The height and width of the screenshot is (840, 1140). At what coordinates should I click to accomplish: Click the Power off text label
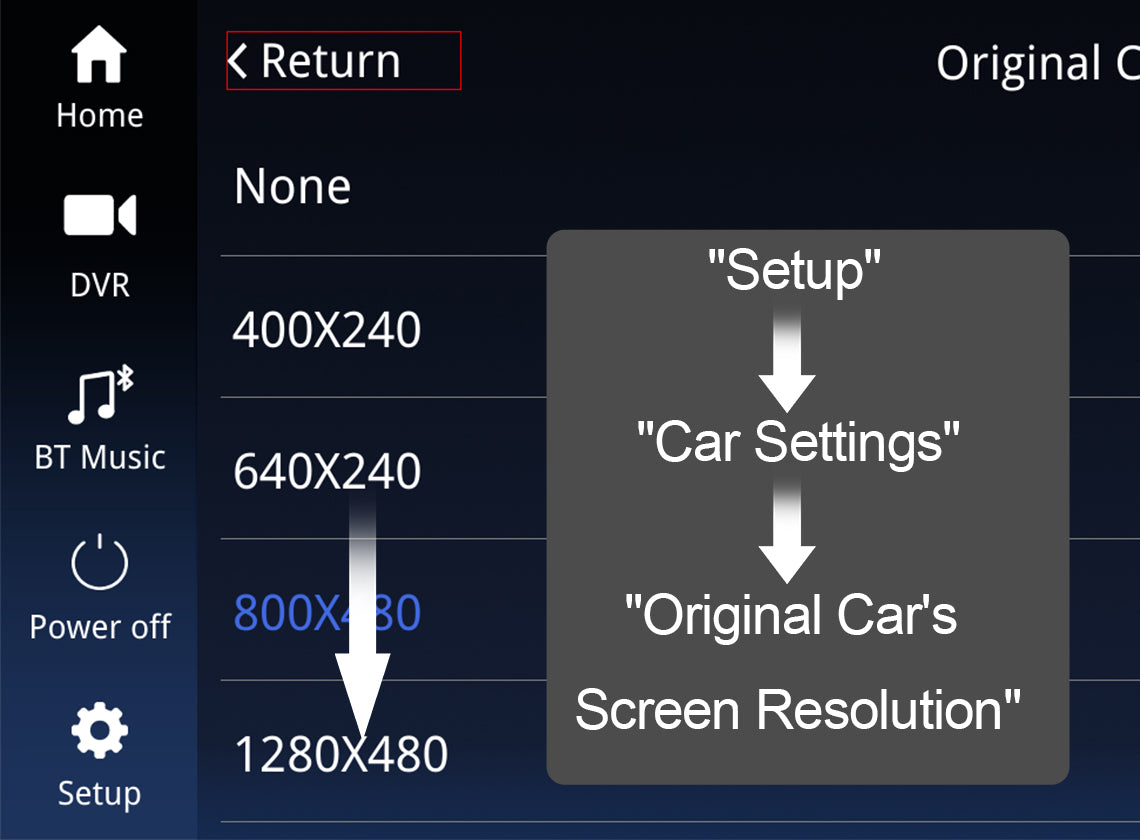tap(99, 627)
